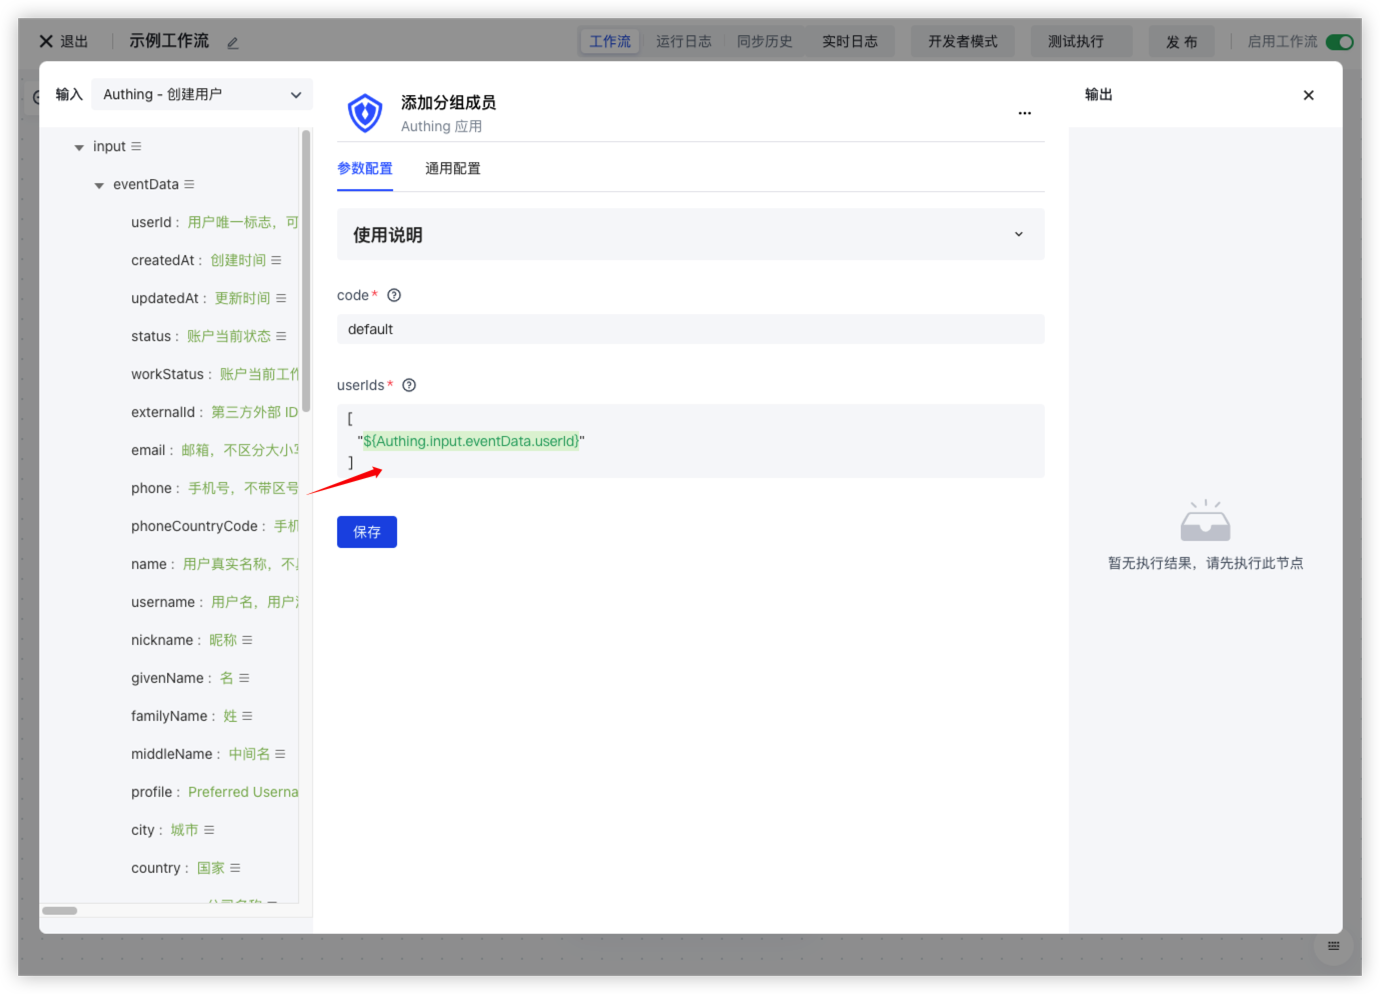
Task: Toggle the 启用工作流 switch
Action: [1339, 42]
